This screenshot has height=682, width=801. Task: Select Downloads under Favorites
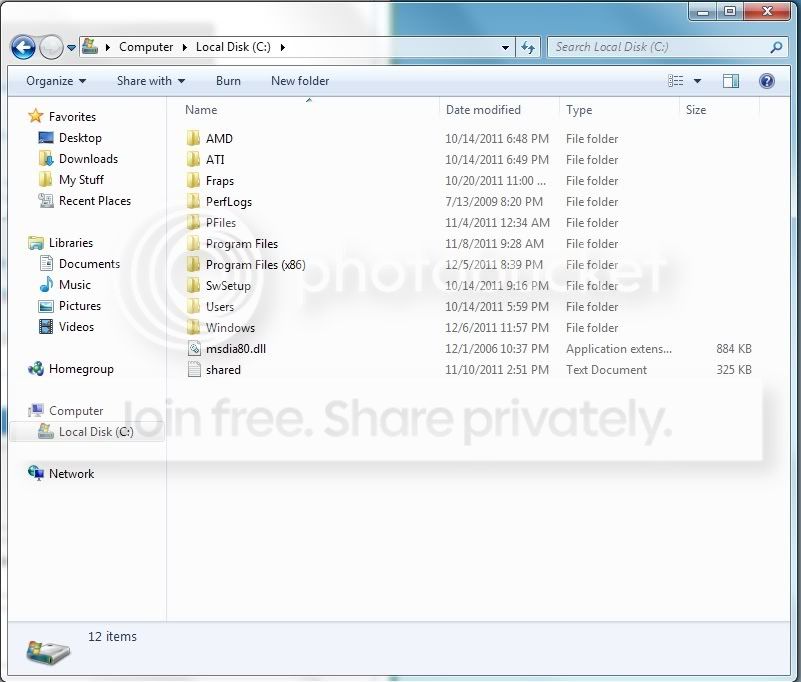pos(88,159)
